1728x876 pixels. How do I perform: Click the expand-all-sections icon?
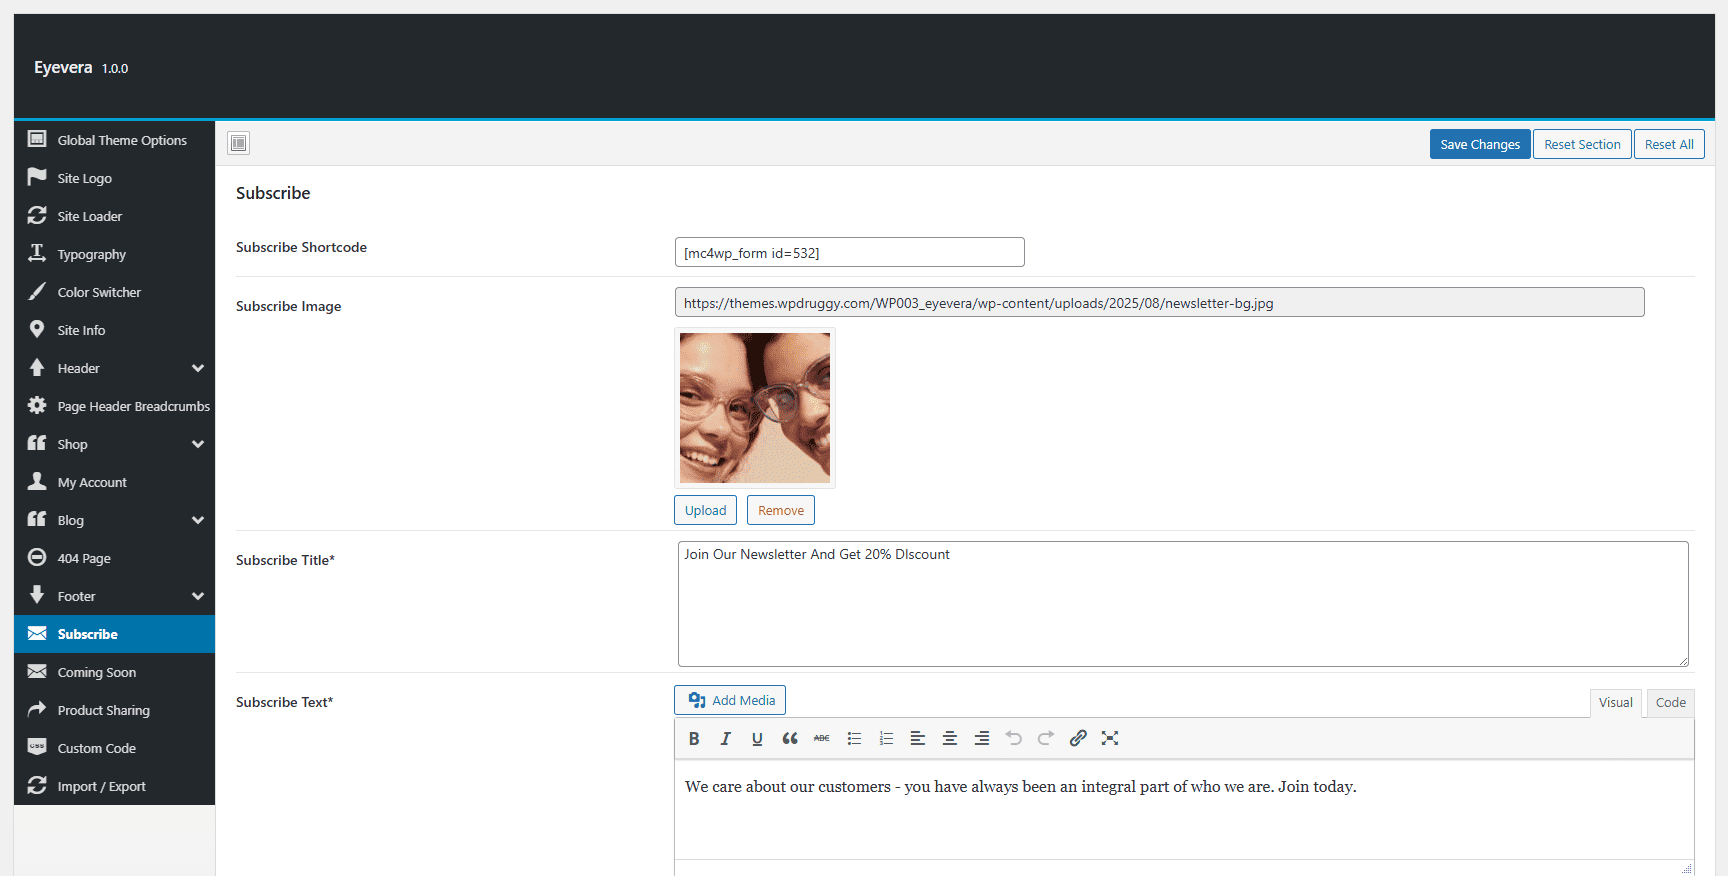pyautogui.click(x=238, y=143)
